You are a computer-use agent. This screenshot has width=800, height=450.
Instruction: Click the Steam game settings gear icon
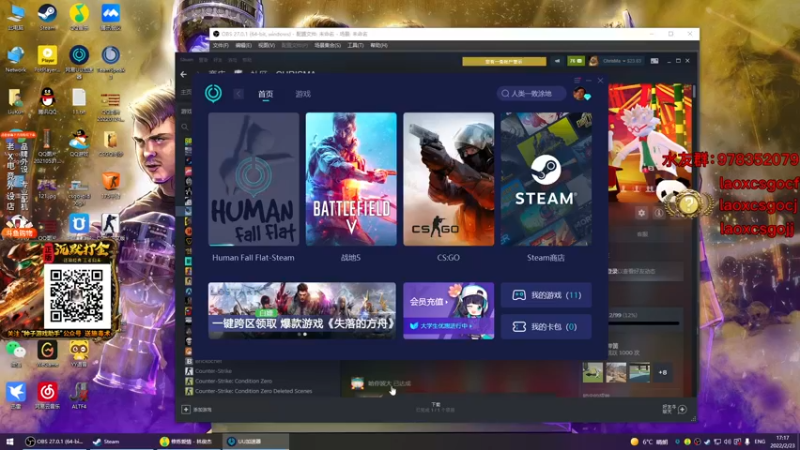[x=641, y=213]
